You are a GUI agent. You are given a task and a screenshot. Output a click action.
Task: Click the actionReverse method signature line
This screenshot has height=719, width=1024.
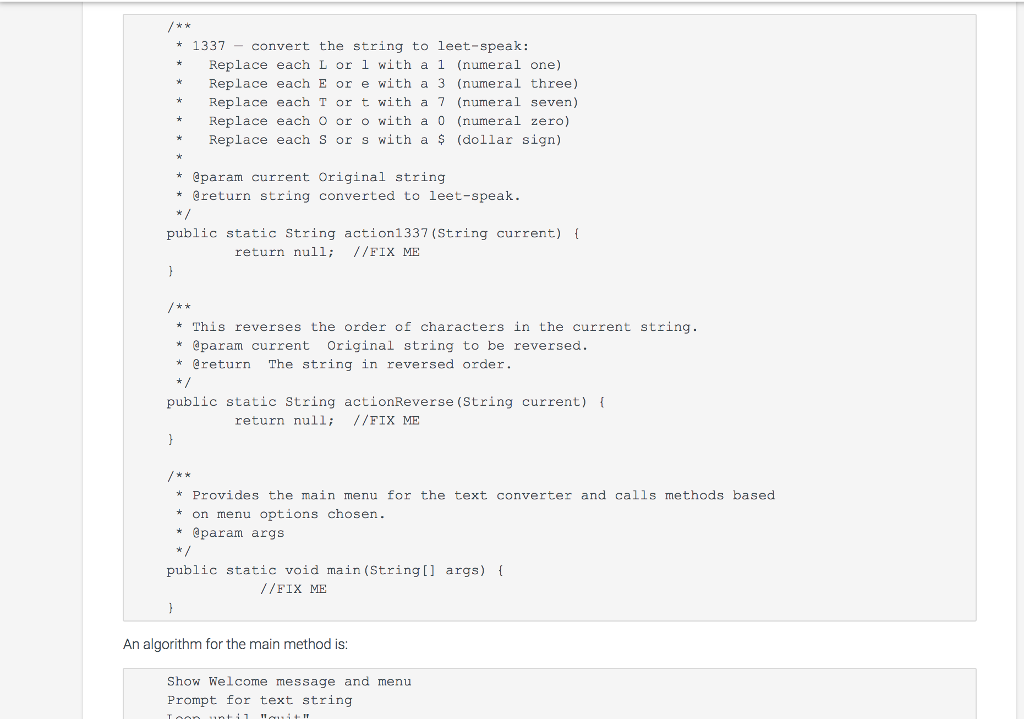386,402
